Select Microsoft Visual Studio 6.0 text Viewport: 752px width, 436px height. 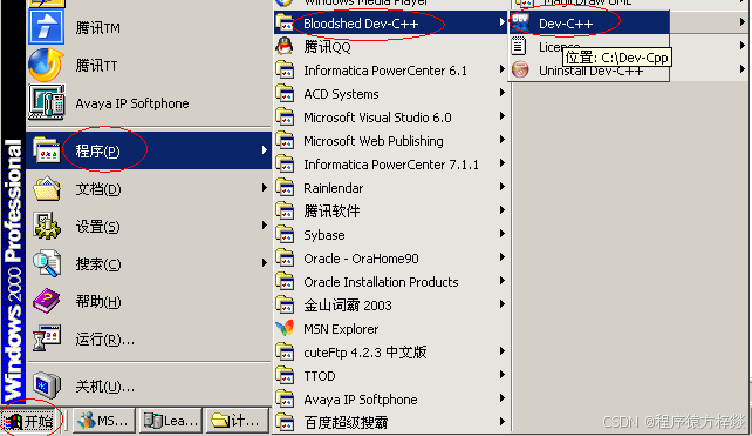377,117
